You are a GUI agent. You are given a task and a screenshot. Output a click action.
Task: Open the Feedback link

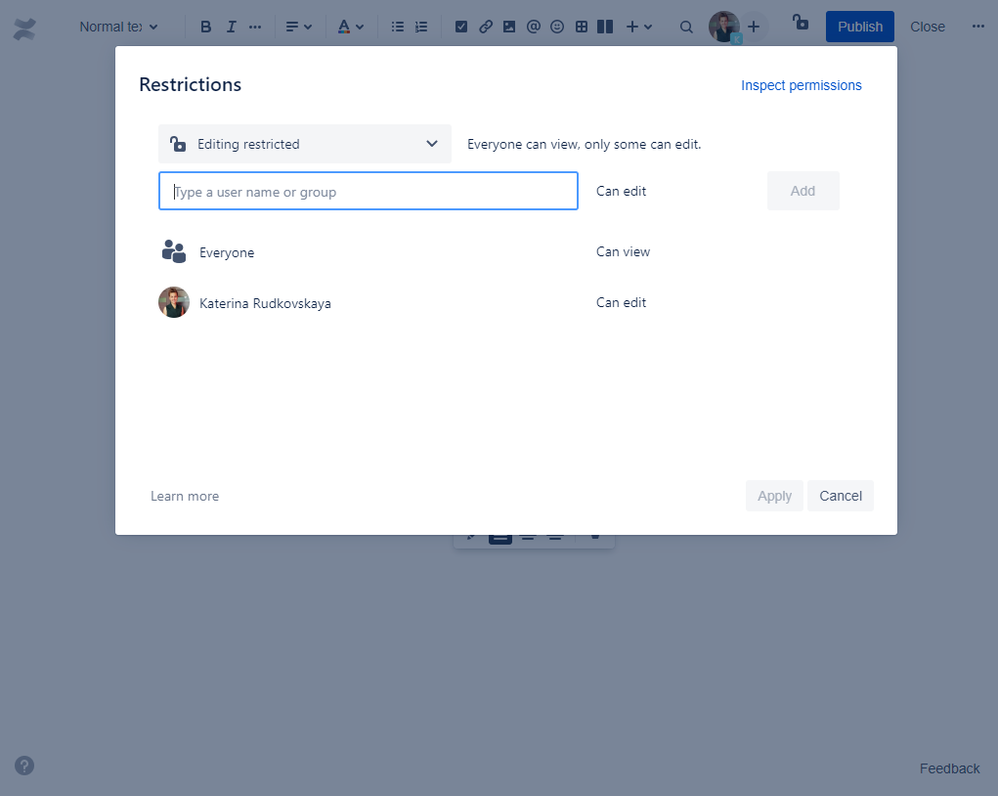950,769
